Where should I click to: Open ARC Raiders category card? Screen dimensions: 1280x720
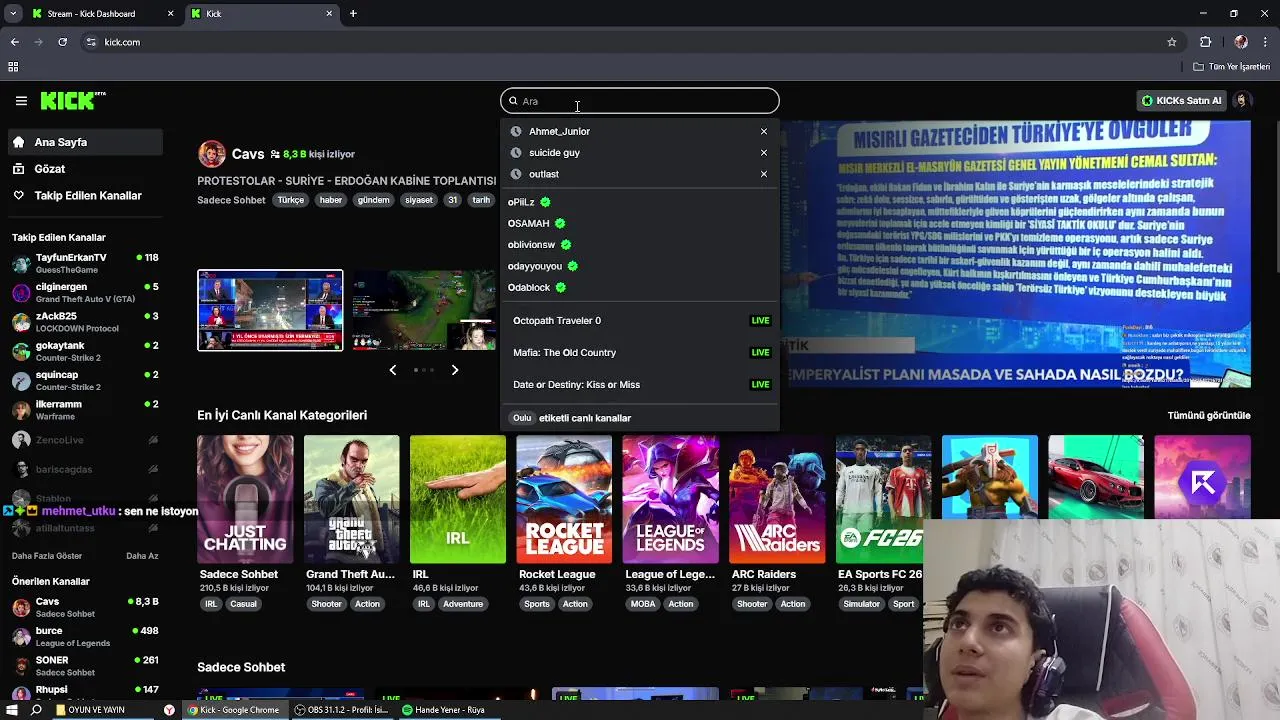(777, 500)
